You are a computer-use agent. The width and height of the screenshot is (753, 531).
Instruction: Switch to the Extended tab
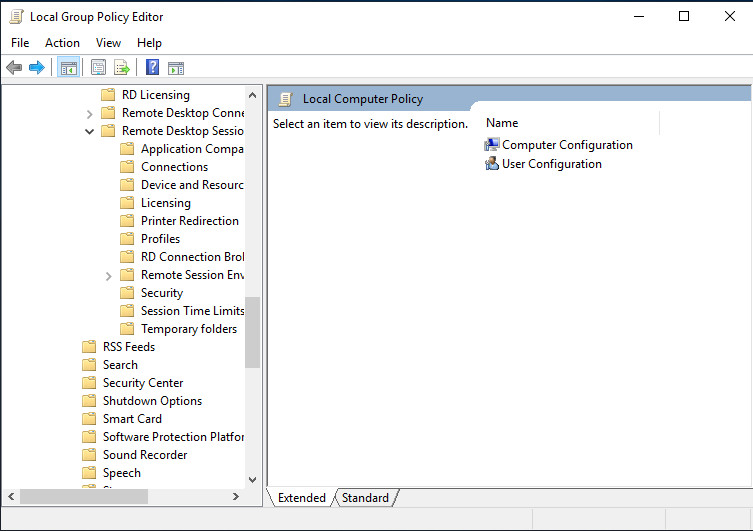tap(301, 498)
